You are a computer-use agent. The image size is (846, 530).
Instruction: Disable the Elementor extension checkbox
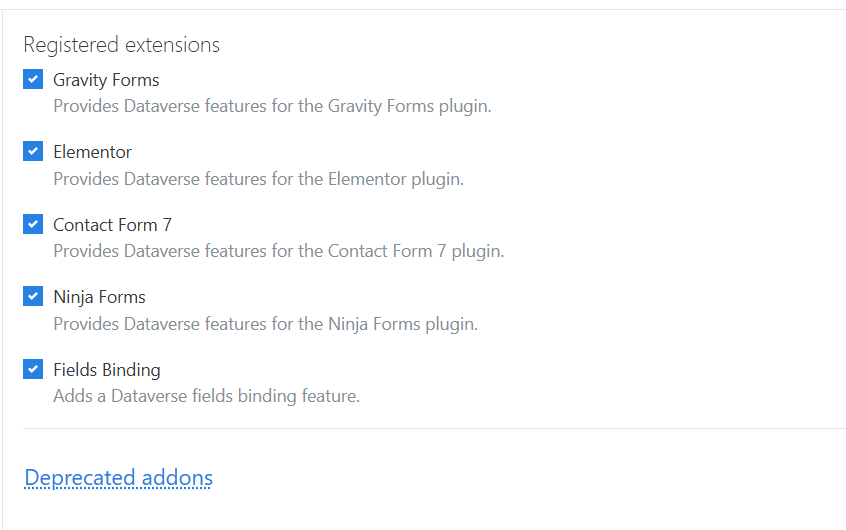click(x=33, y=152)
